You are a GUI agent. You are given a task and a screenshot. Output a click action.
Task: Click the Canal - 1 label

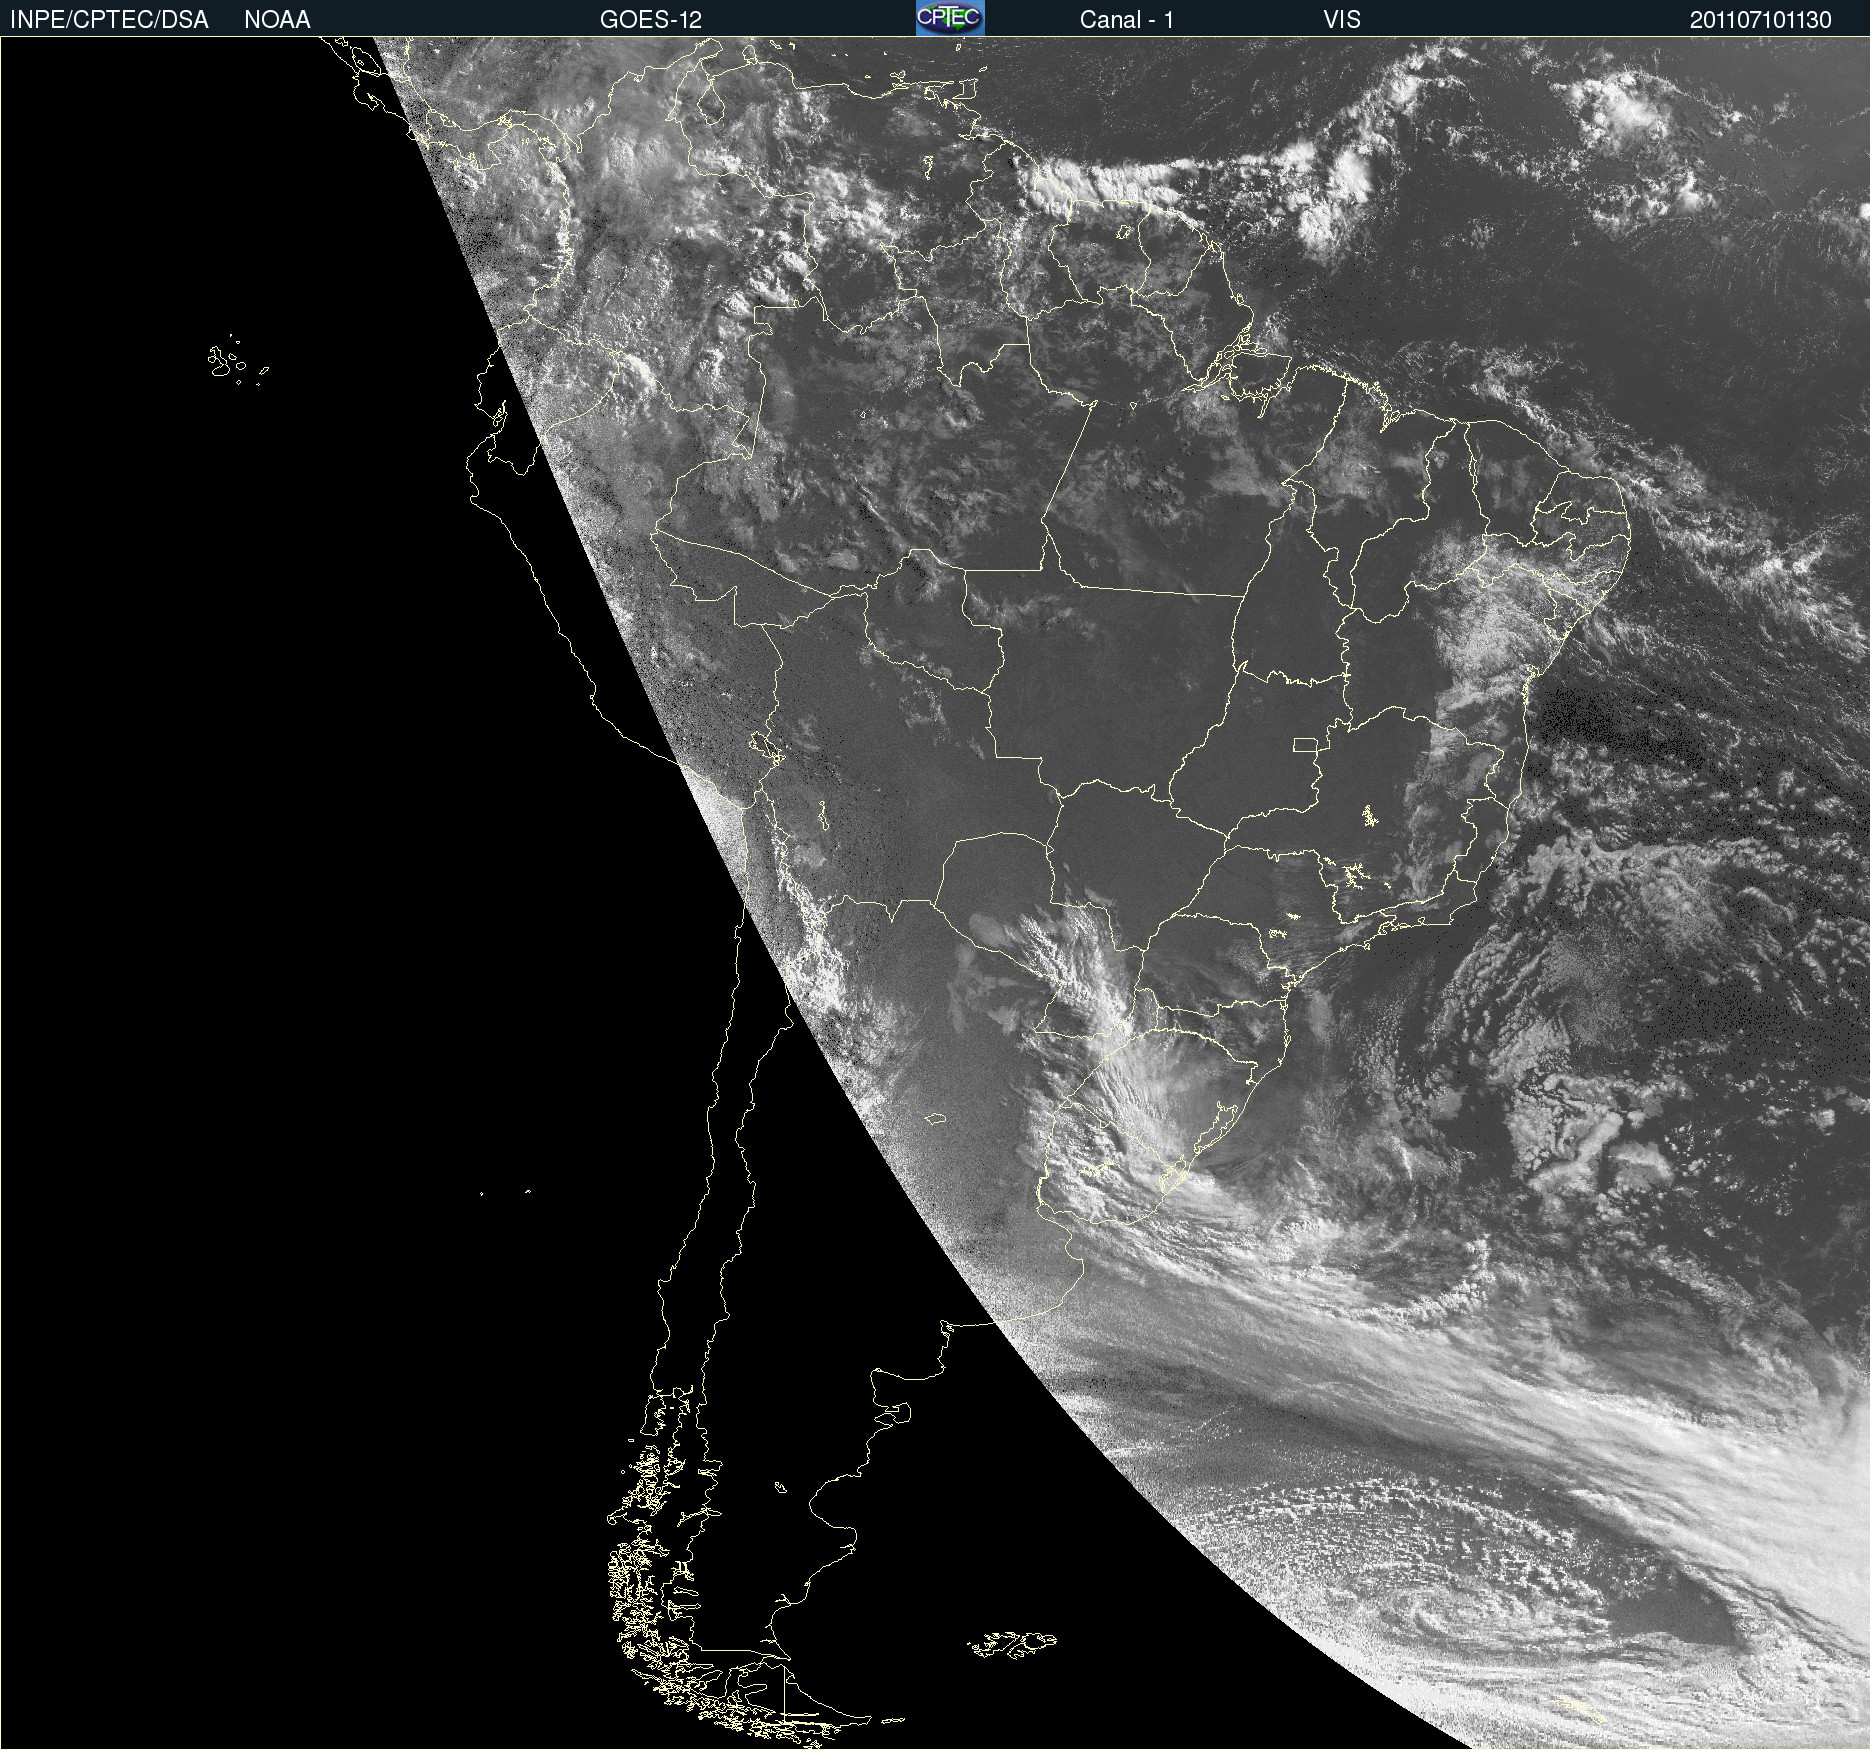(x=1127, y=20)
